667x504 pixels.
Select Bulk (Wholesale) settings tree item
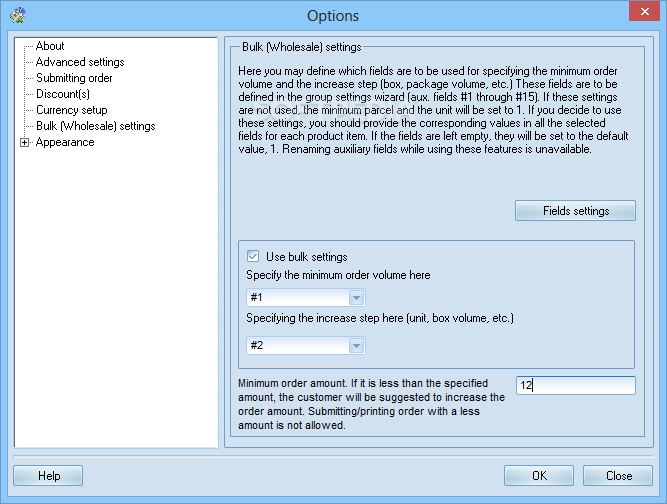point(96,126)
